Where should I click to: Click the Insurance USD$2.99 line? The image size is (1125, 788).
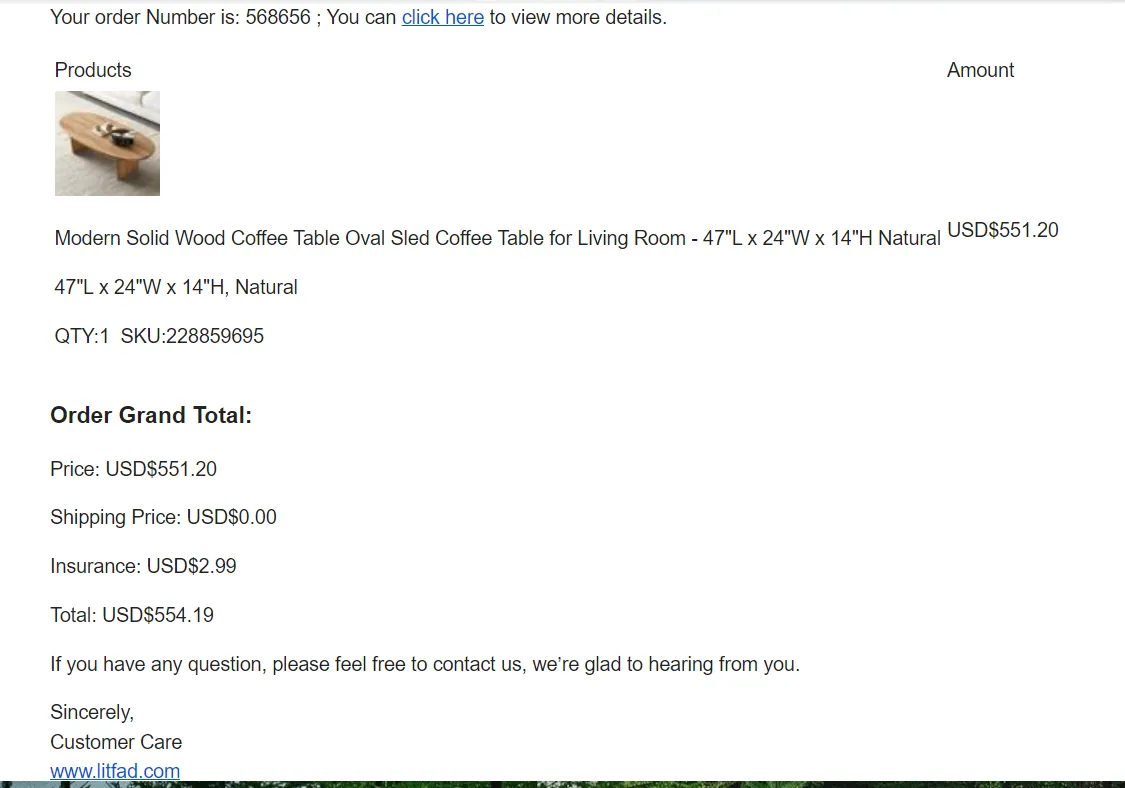coord(143,566)
